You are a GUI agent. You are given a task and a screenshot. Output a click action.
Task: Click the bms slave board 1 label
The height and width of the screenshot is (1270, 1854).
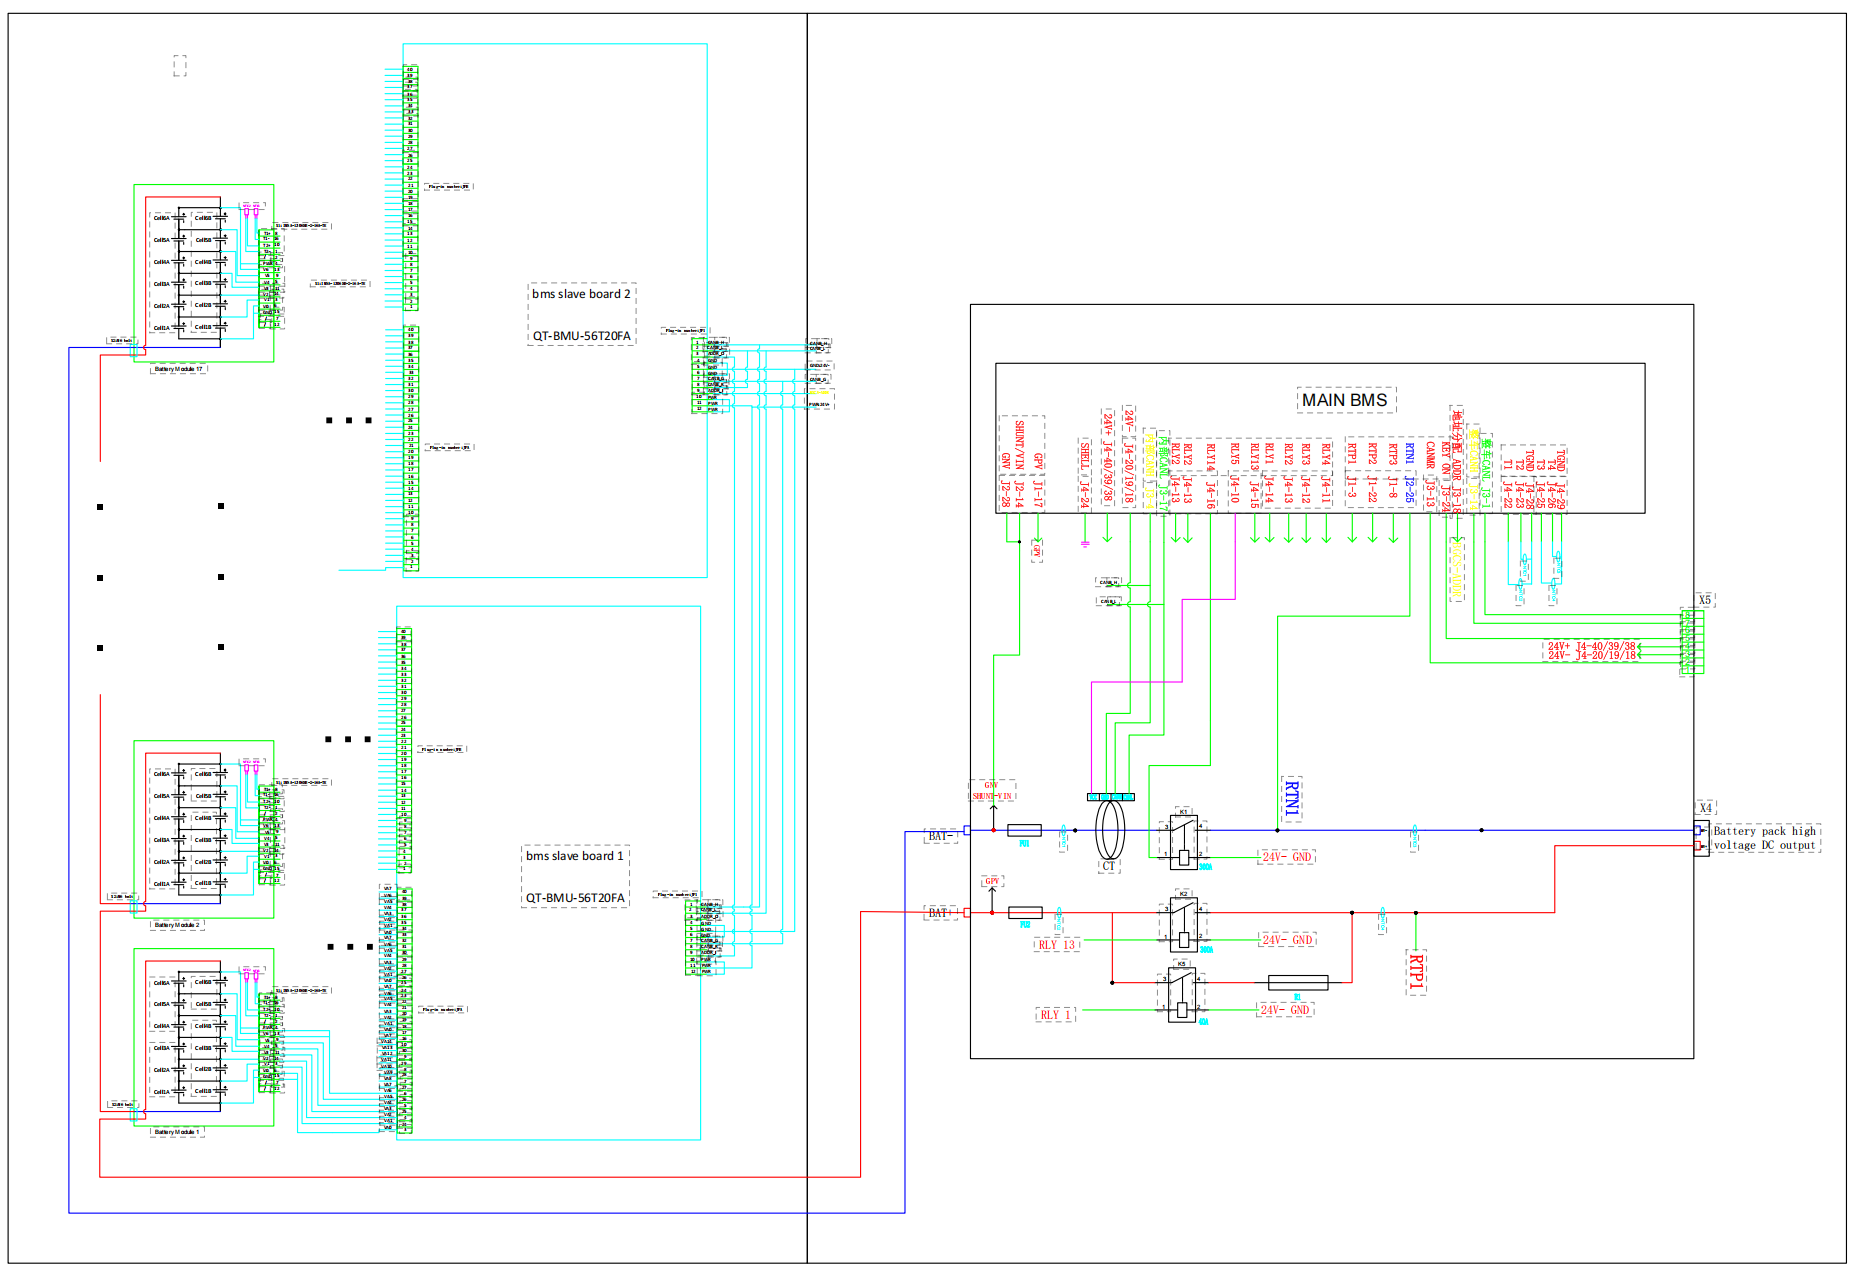coord(575,856)
